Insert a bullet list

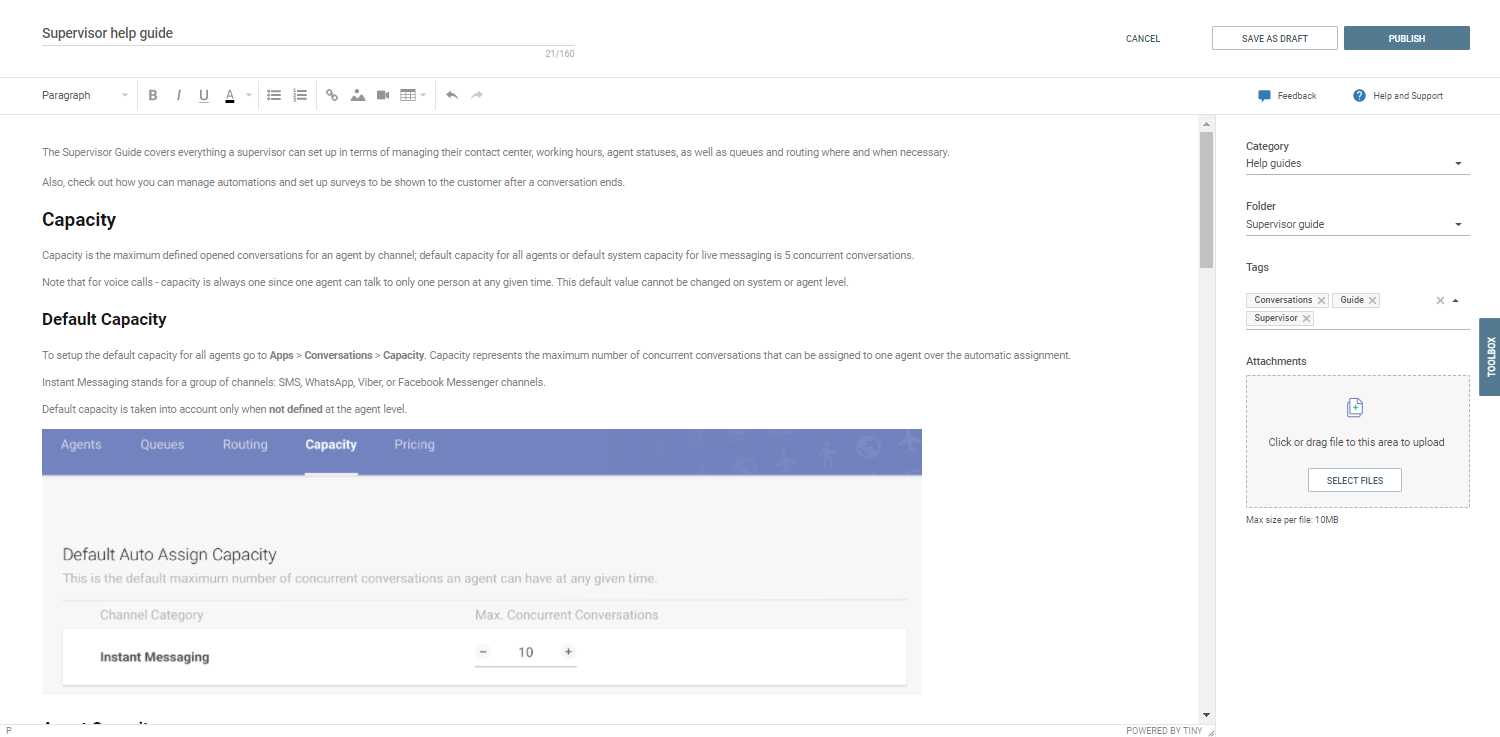coord(274,96)
